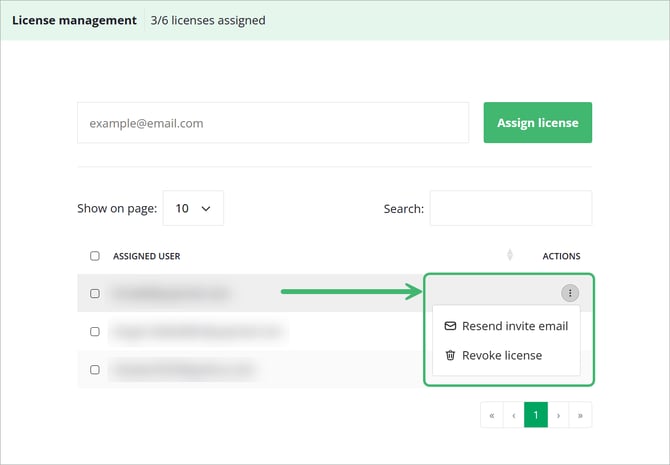
Task: Click the sort arrows icon in table header
Action: tap(510, 256)
